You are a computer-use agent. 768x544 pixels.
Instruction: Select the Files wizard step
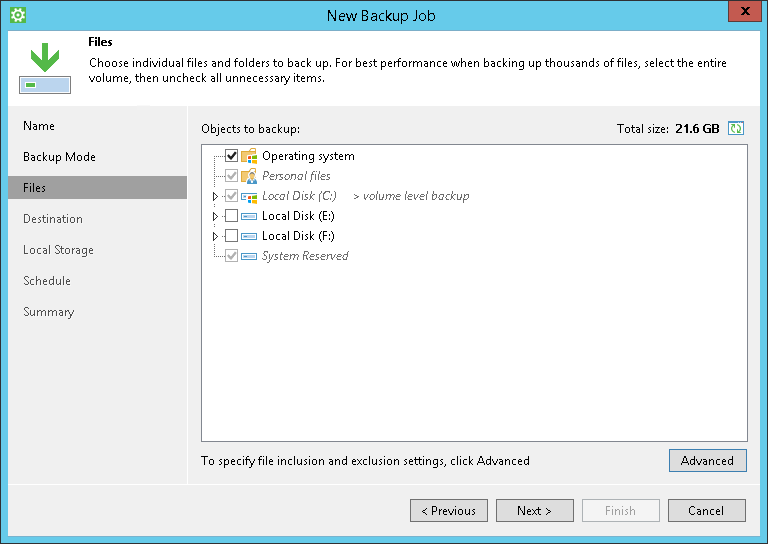point(97,188)
